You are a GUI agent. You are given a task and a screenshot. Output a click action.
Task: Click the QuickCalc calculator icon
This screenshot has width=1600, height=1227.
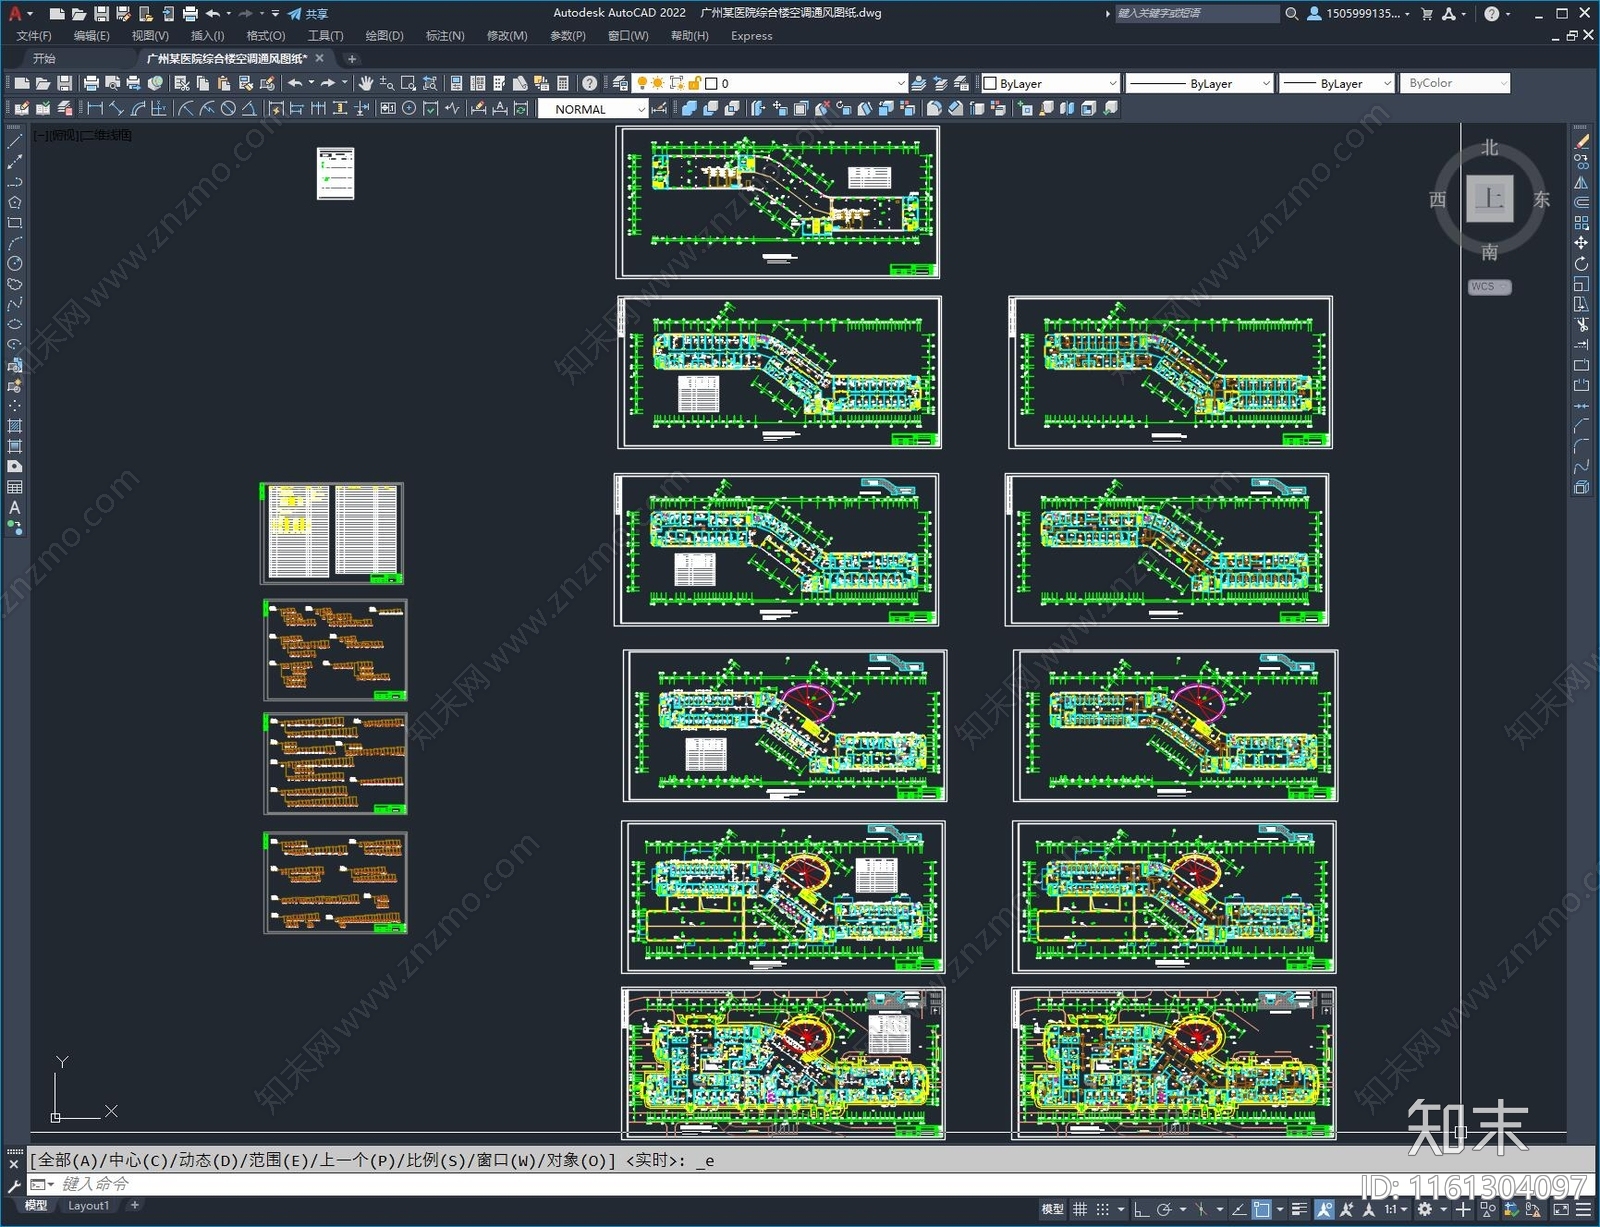pos(563,83)
